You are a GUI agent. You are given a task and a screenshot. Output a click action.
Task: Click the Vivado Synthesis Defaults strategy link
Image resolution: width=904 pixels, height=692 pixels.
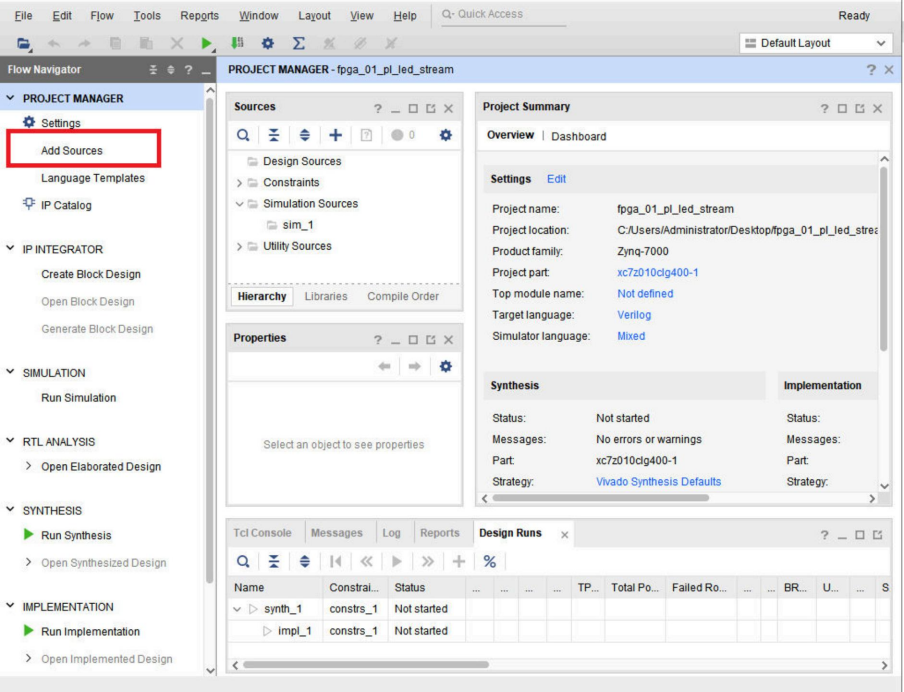click(x=658, y=481)
